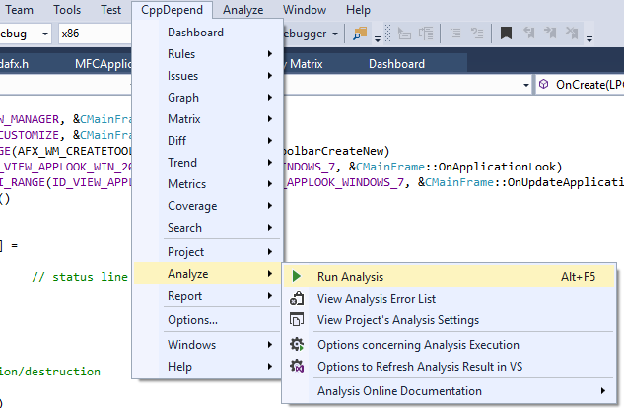Choose View Analysis Error List
Screen dimensions: 624x408
click(x=450, y=299)
